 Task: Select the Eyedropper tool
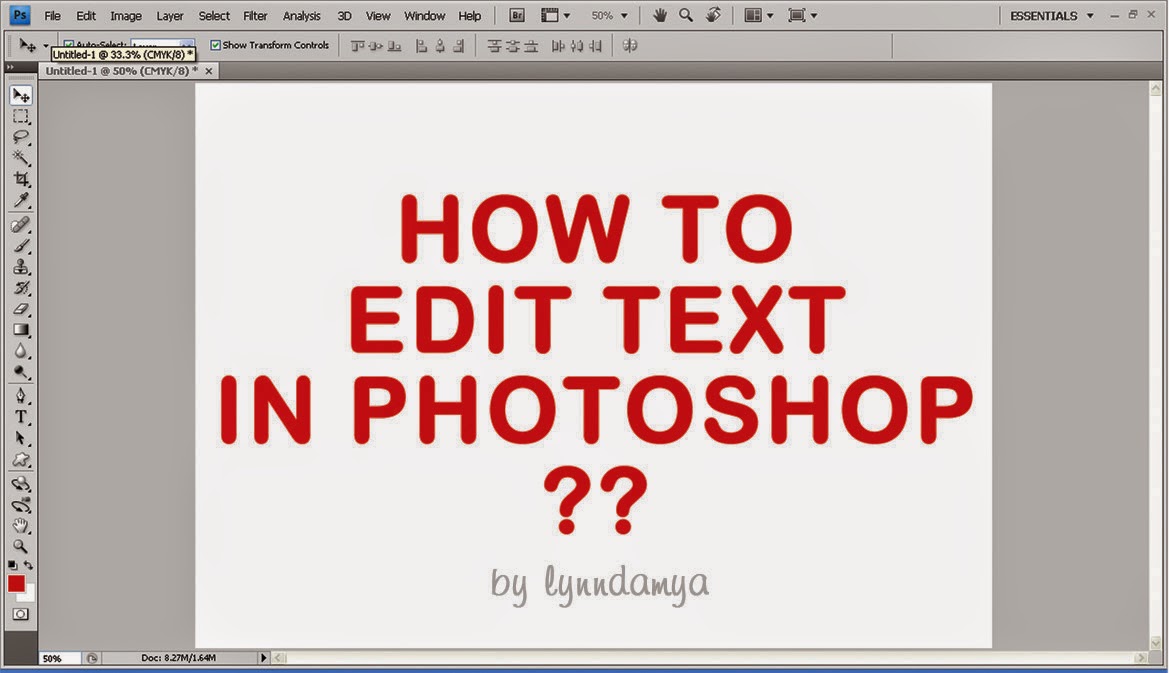[21, 200]
